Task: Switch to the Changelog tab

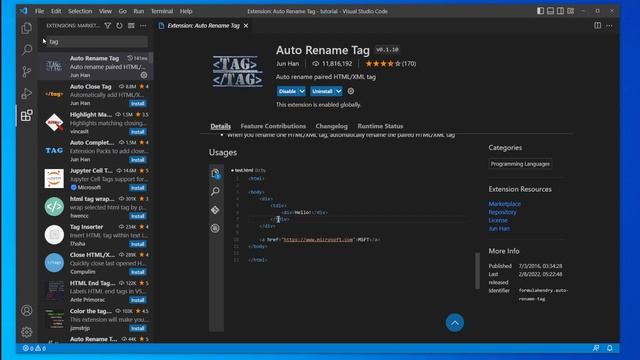Action: [331, 126]
